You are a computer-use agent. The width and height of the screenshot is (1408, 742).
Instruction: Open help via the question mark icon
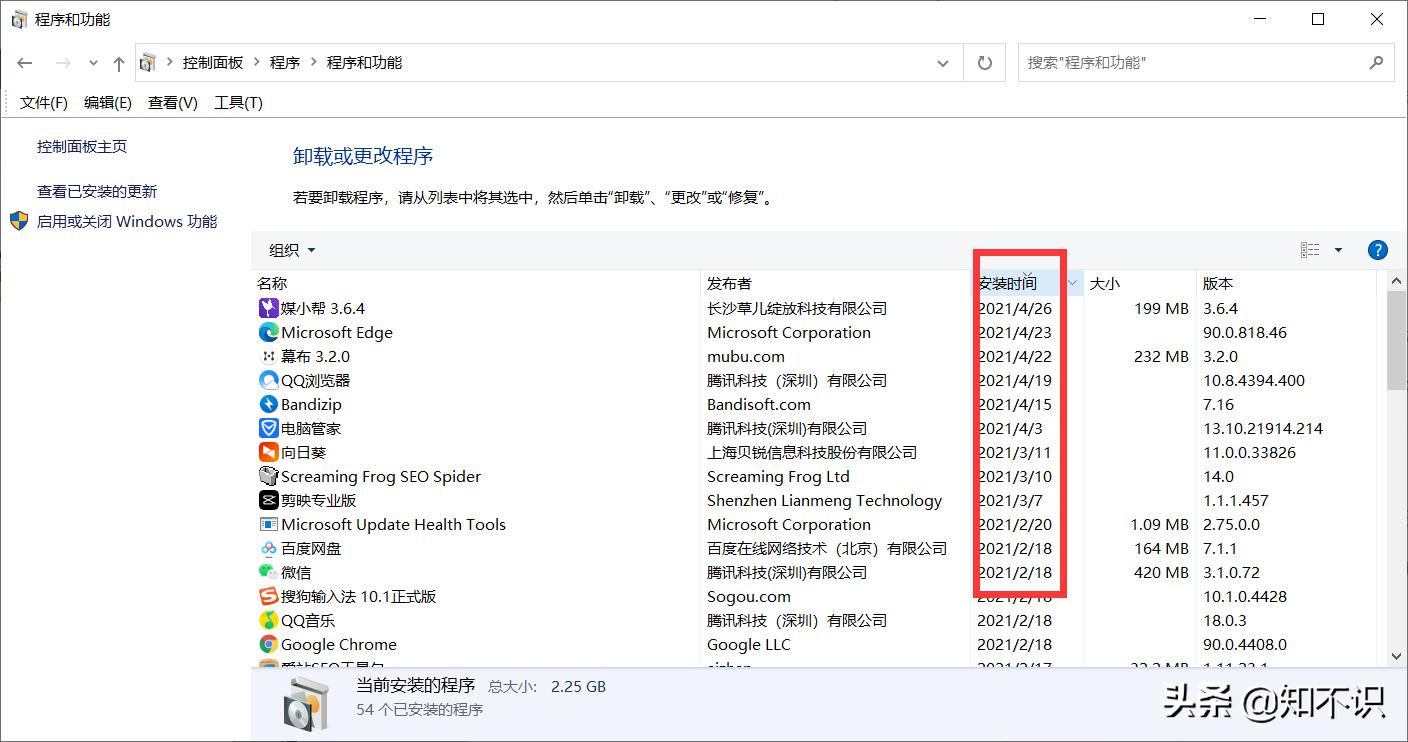tap(1377, 250)
